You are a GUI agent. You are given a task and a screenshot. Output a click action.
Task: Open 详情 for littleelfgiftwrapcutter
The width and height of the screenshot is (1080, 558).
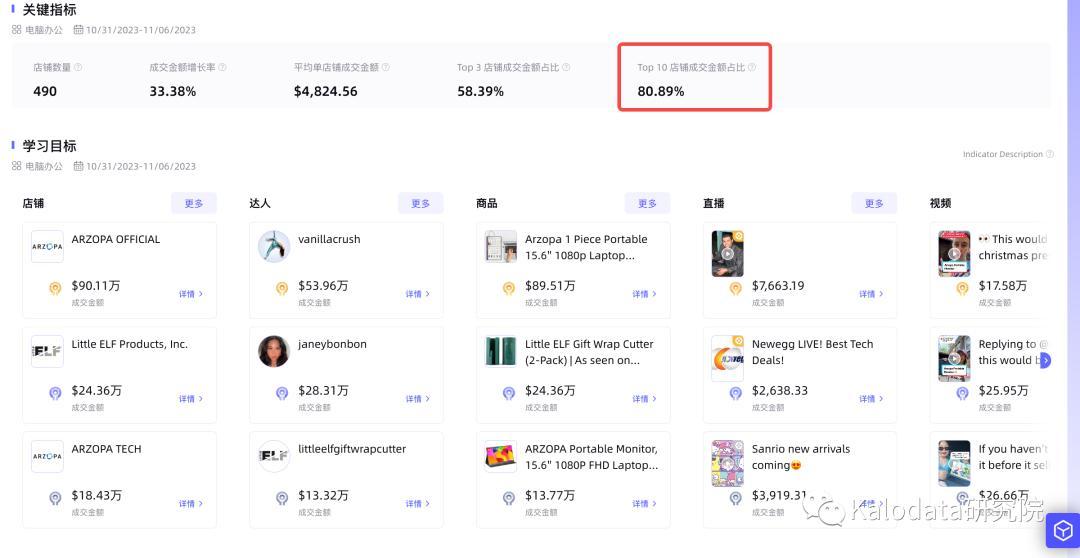coord(417,504)
